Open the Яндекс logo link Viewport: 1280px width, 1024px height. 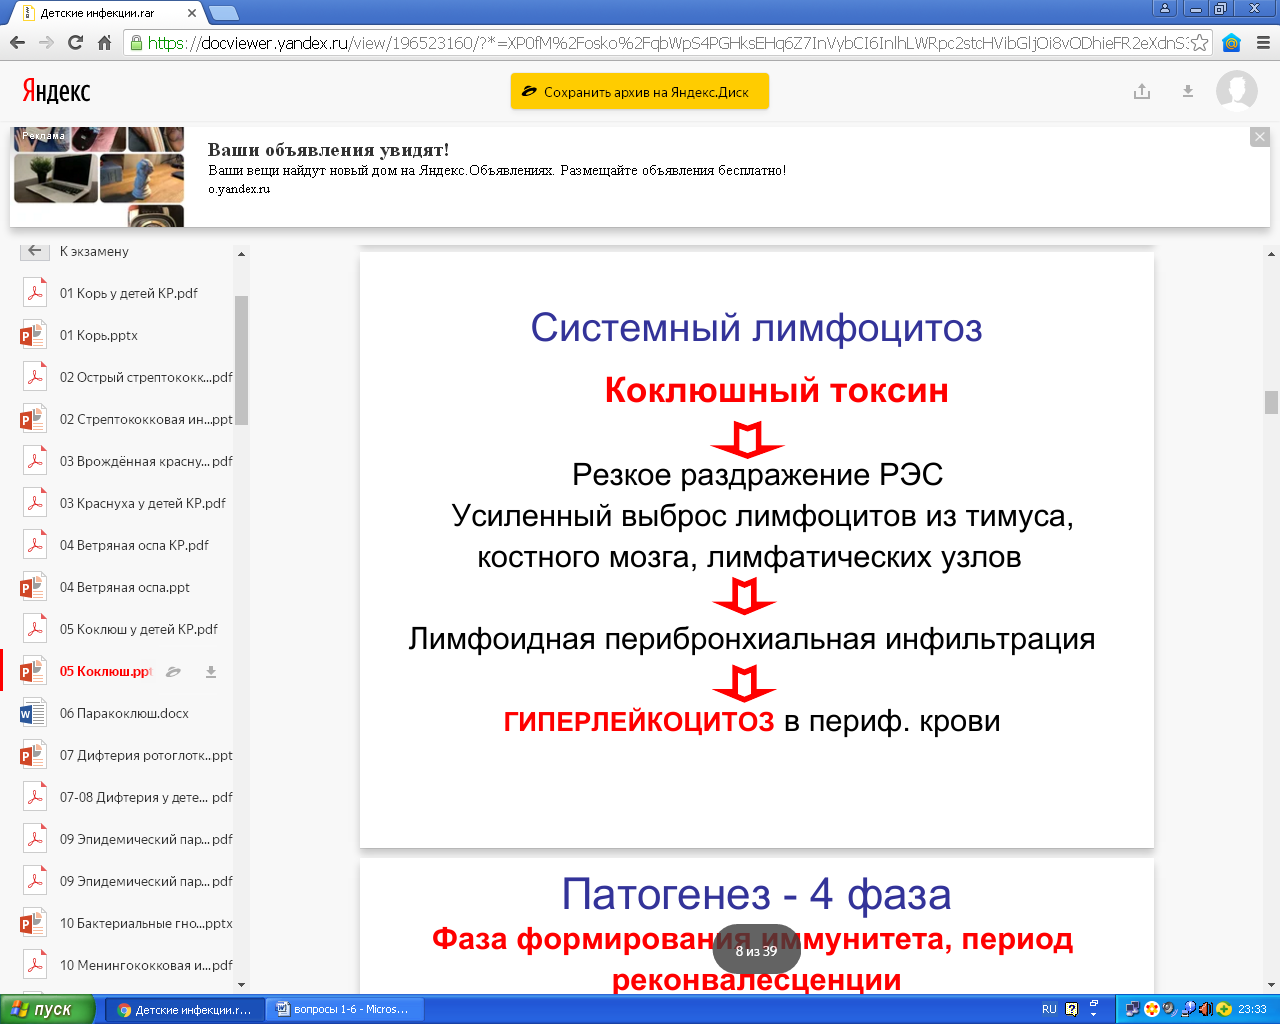click(56, 91)
